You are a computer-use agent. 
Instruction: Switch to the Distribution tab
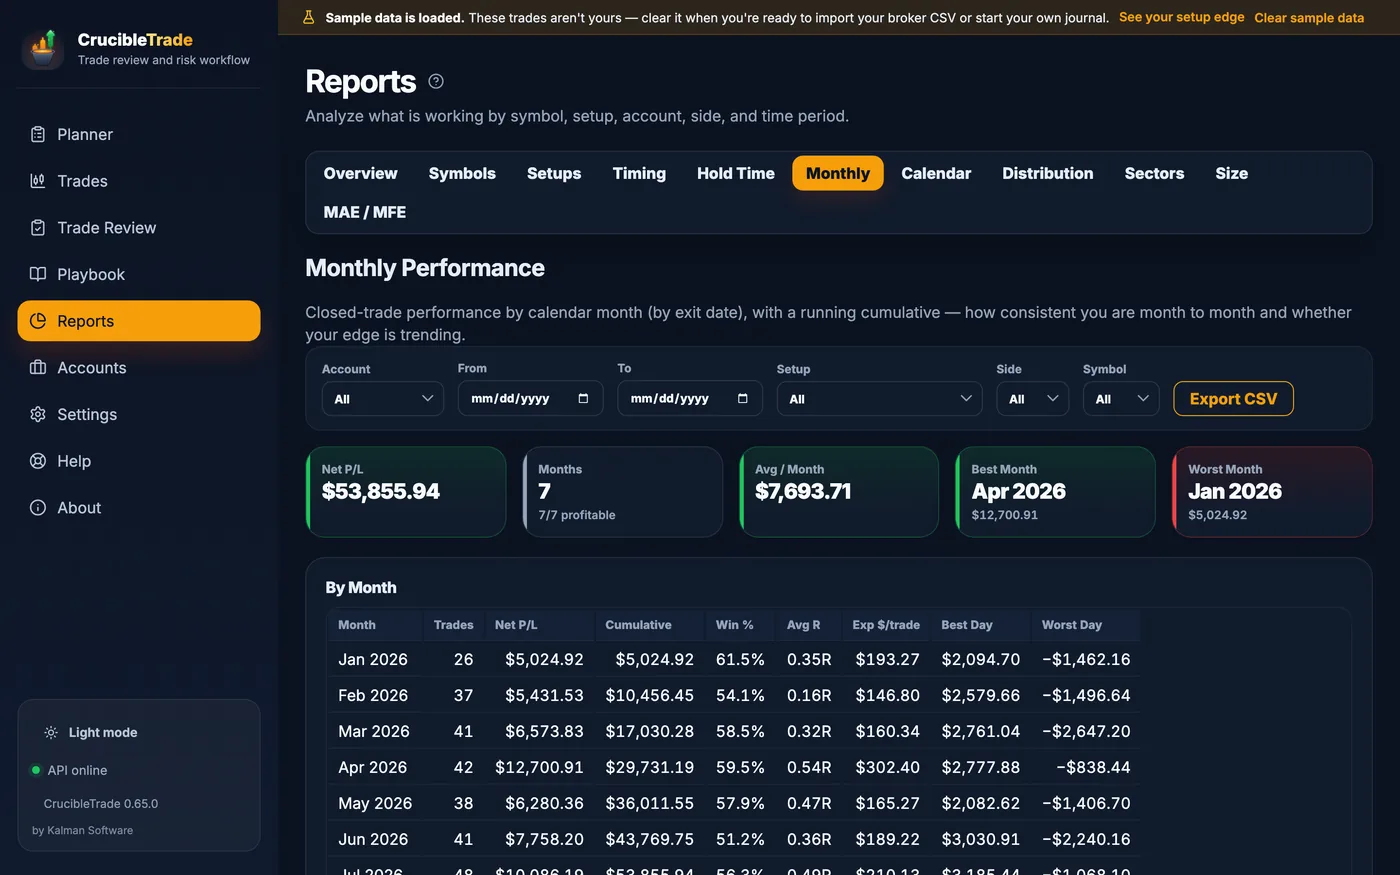[1048, 173]
